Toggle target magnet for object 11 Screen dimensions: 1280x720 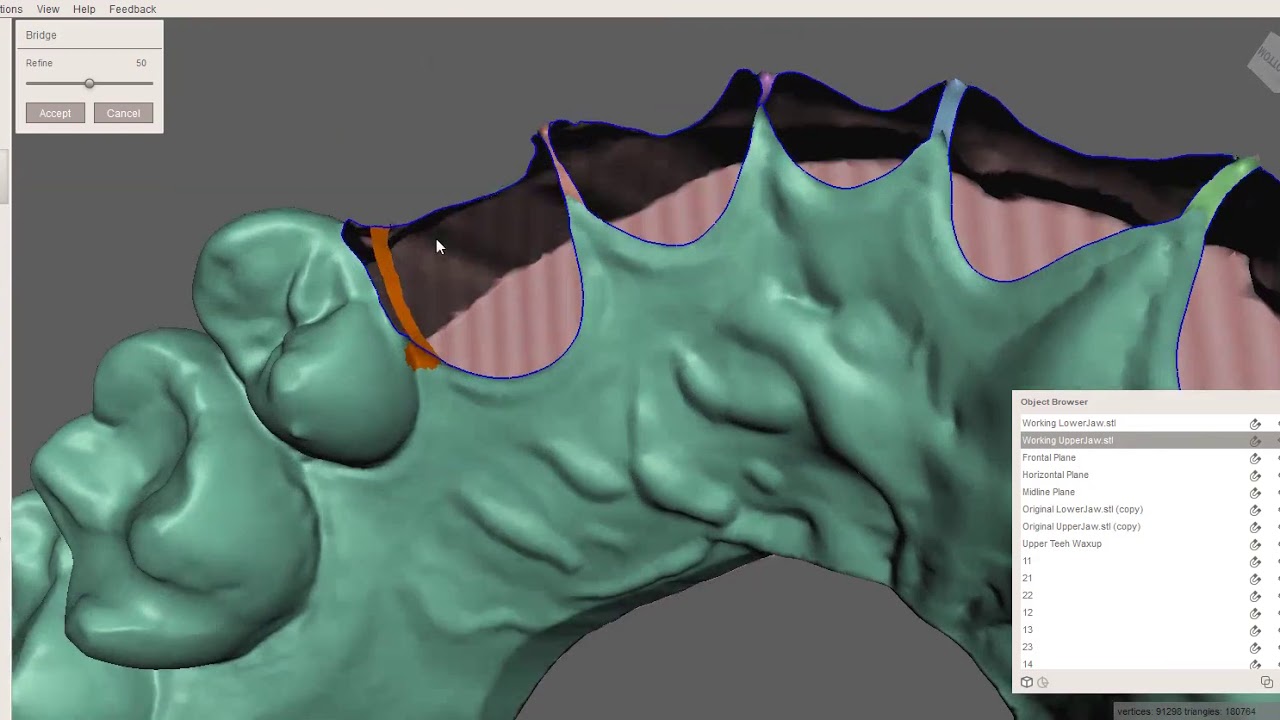click(1255, 562)
